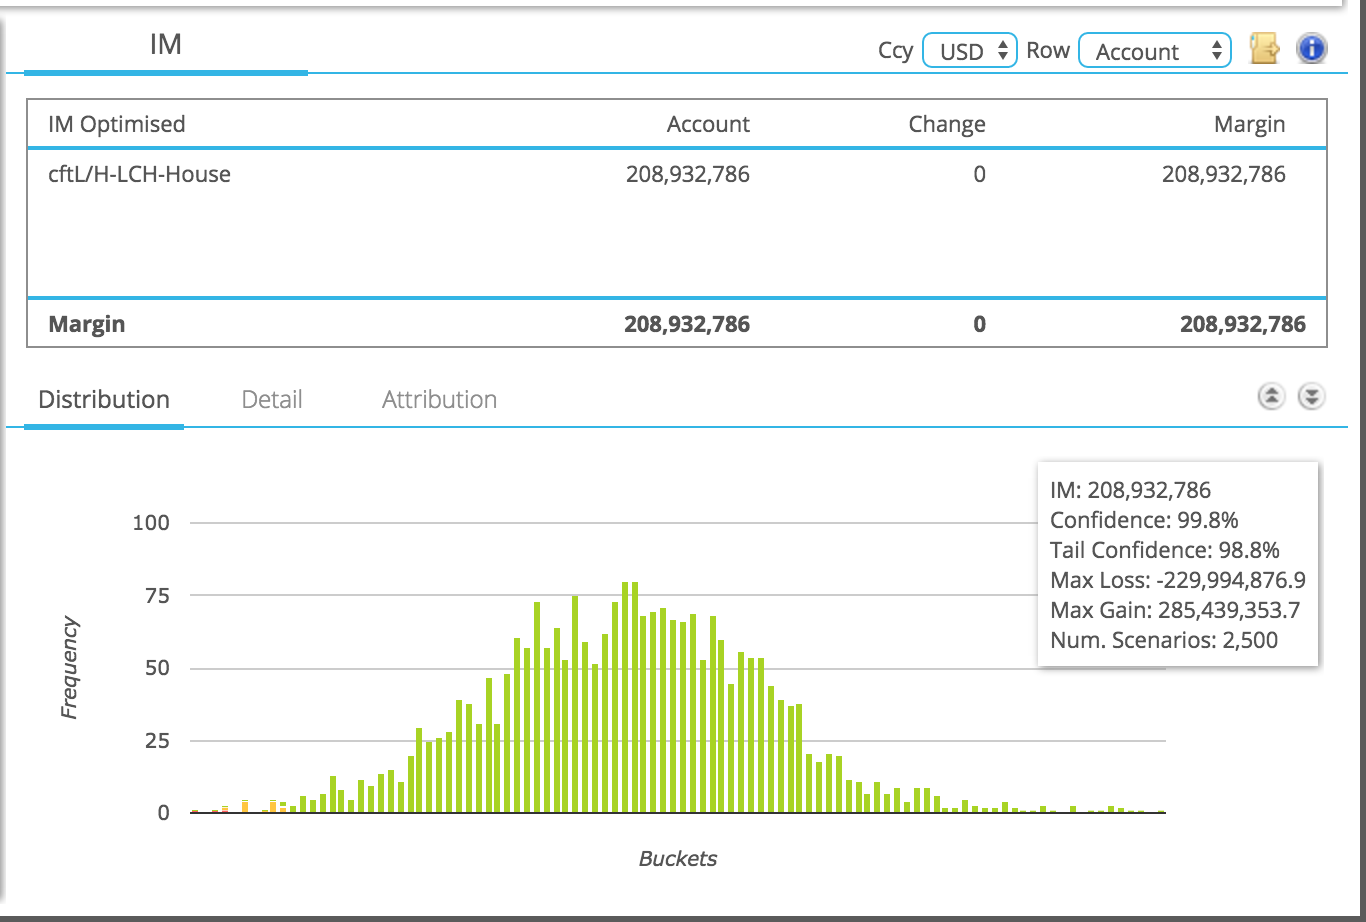Click the 75 y-axis tick label
Screen dimensions: 1366x922
pos(157,595)
